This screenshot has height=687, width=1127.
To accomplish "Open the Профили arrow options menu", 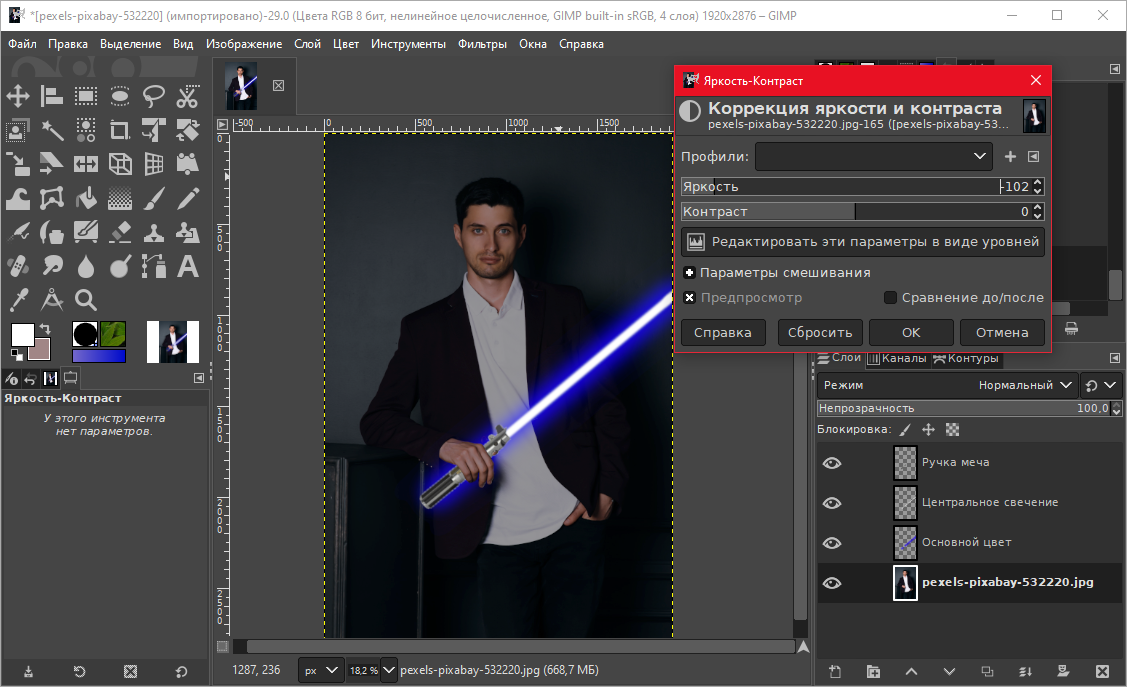I will 1034,157.
